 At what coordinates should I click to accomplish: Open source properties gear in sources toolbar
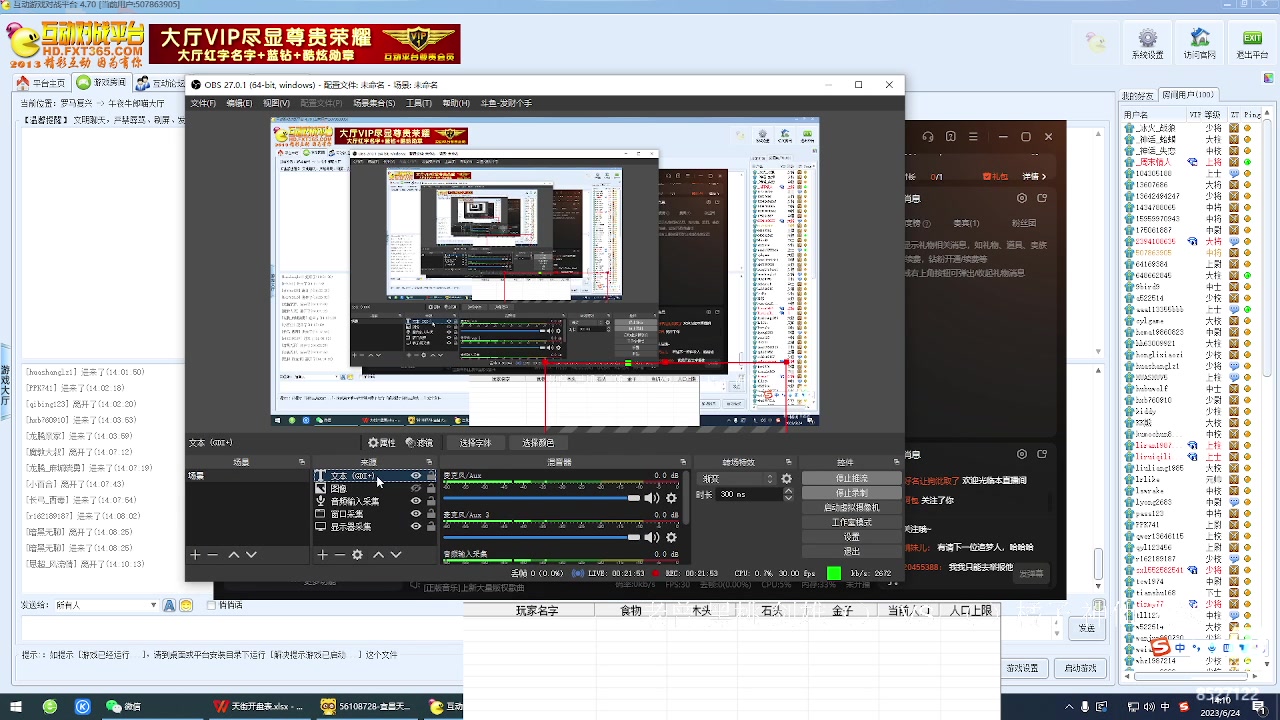click(x=358, y=555)
